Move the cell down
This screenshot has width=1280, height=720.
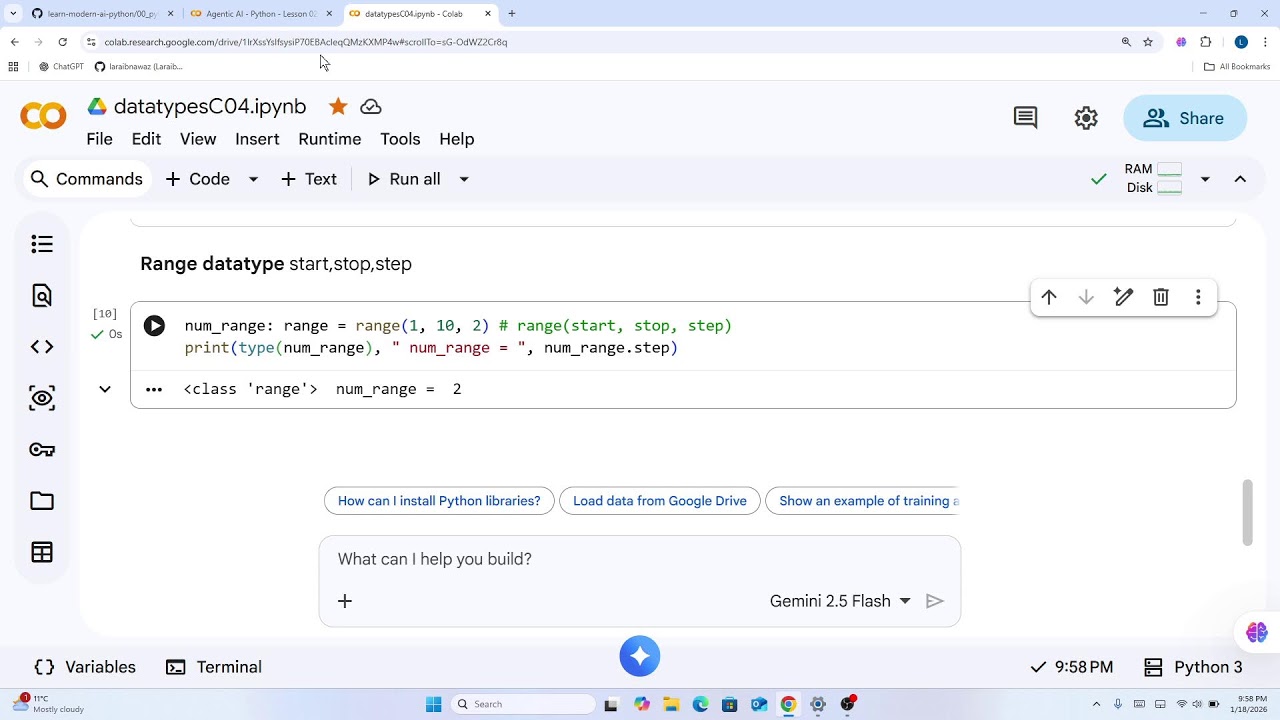(x=1086, y=297)
